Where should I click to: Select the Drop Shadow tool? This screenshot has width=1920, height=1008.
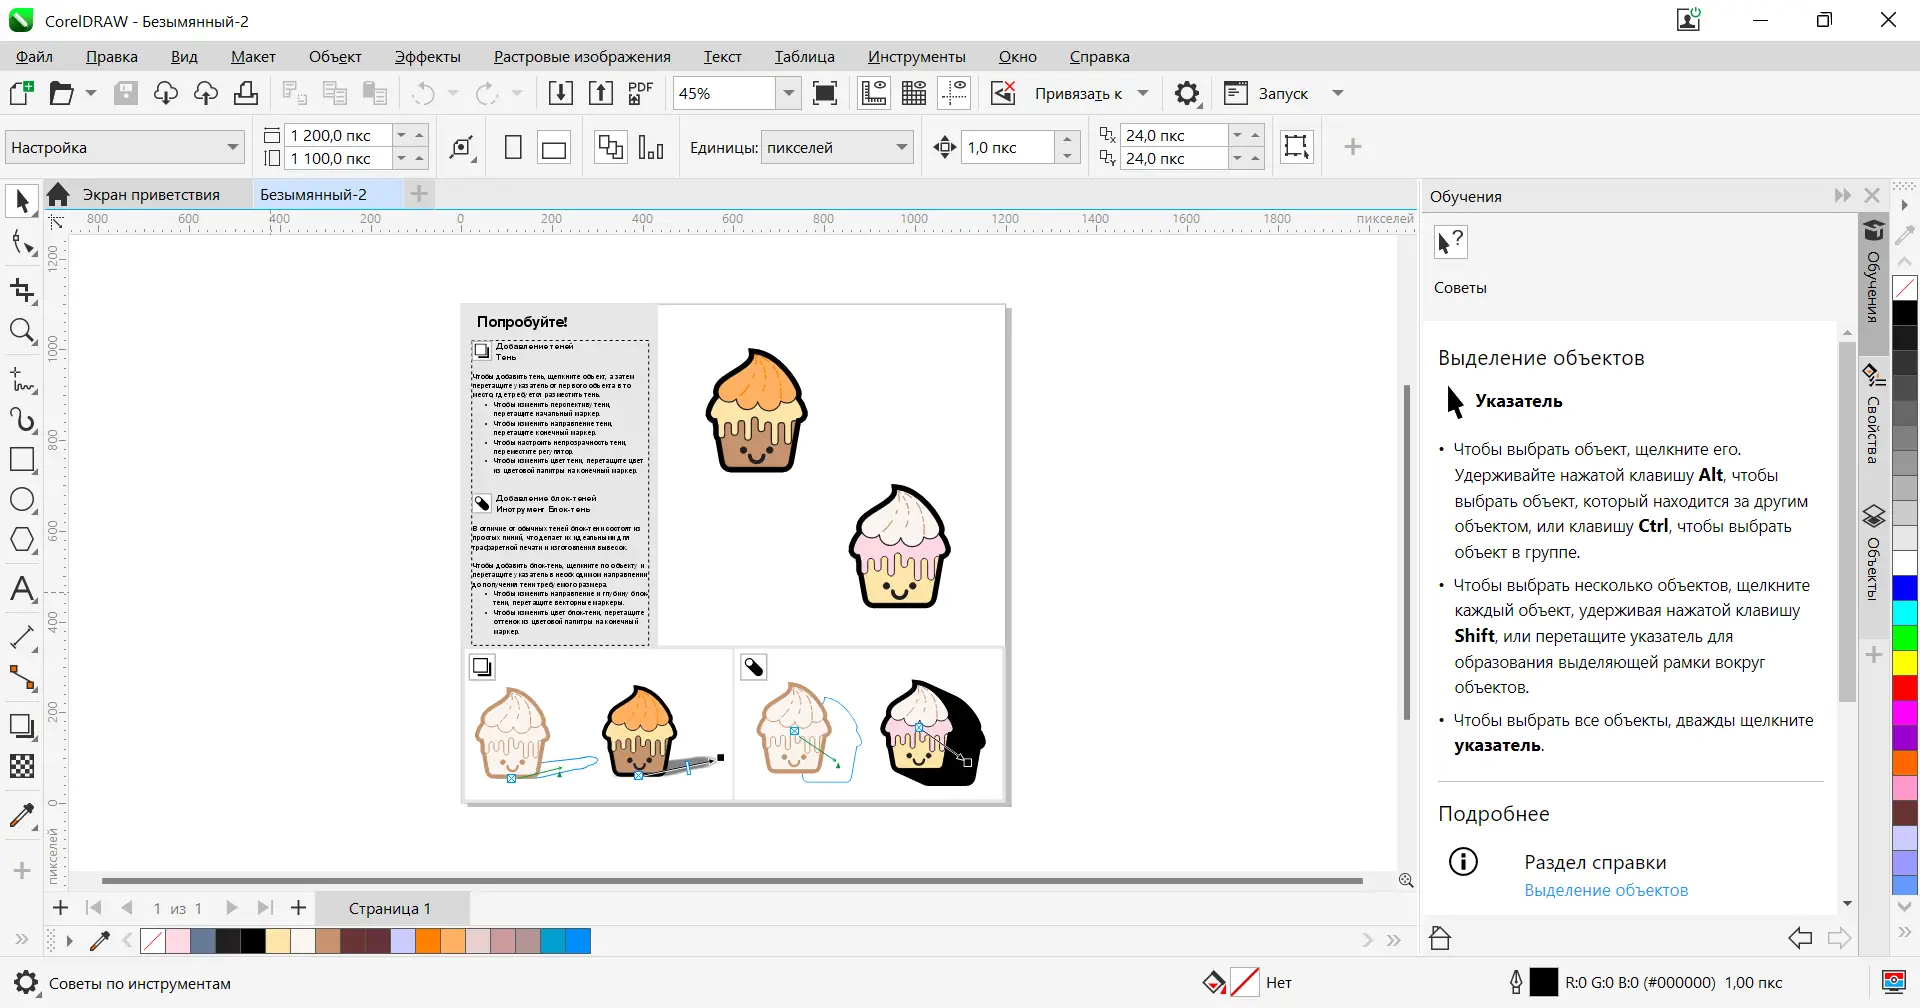pyautogui.click(x=22, y=726)
